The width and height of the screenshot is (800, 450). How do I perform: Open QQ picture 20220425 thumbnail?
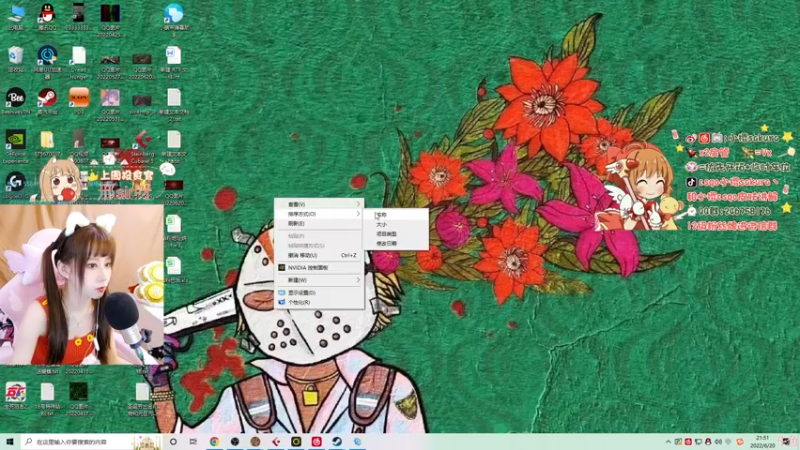[110, 20]
